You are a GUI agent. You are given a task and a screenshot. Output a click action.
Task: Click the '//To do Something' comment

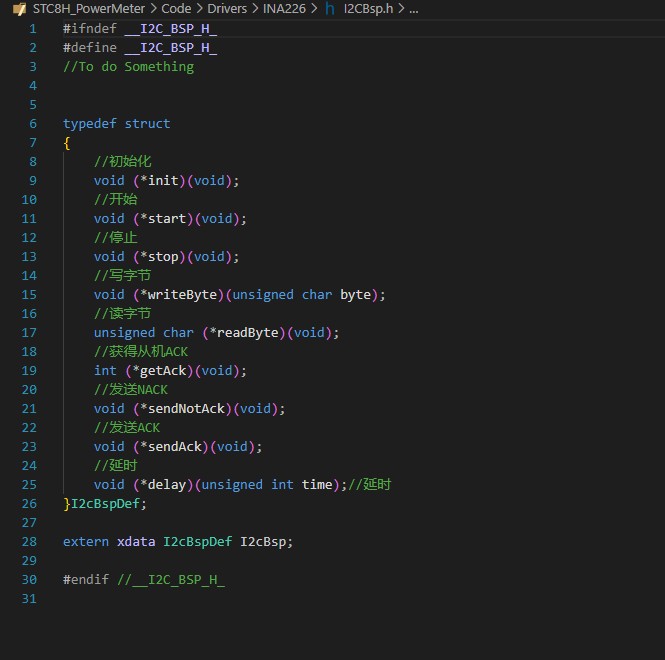click(129, 67)
